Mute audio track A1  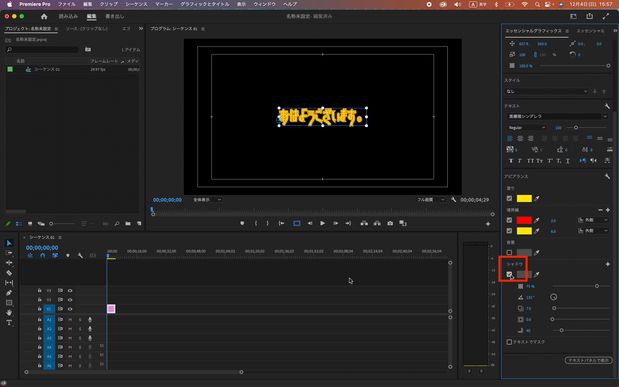coord(70,319)
